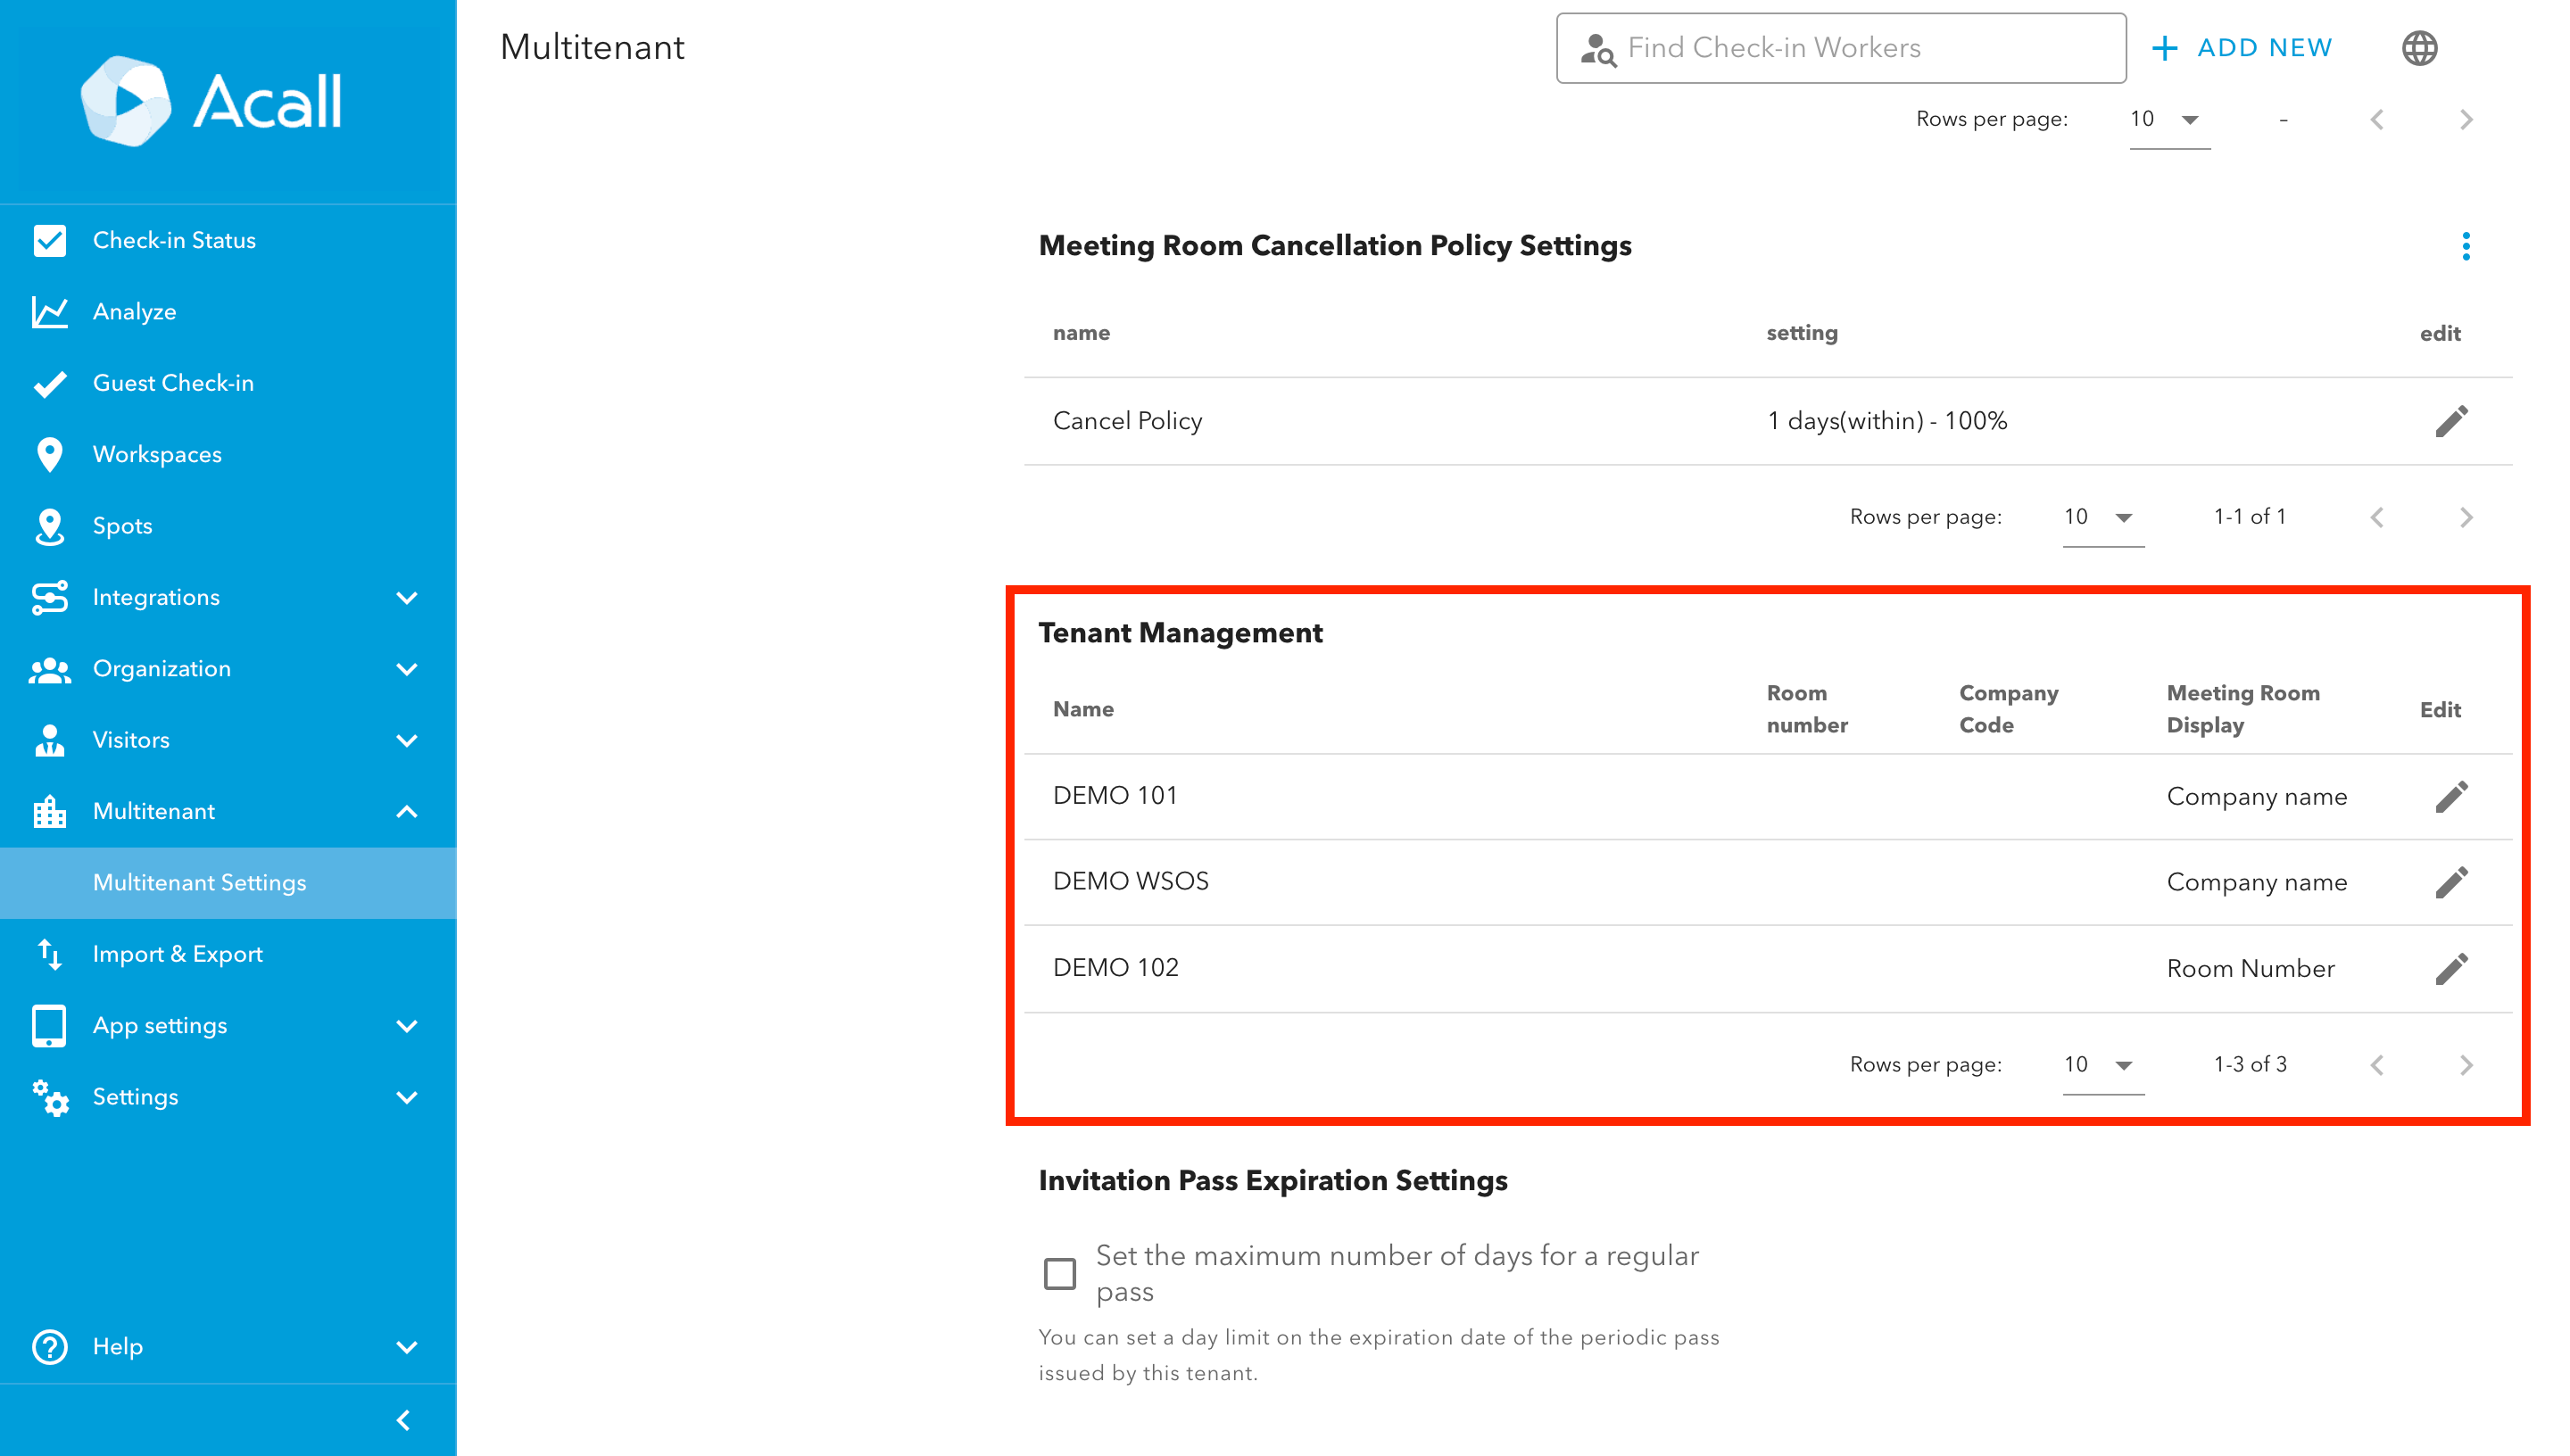This screenshot has height=1456, width=2570.
Task: Edit the DEMO 101 tenant
Action: (2451, 797)
